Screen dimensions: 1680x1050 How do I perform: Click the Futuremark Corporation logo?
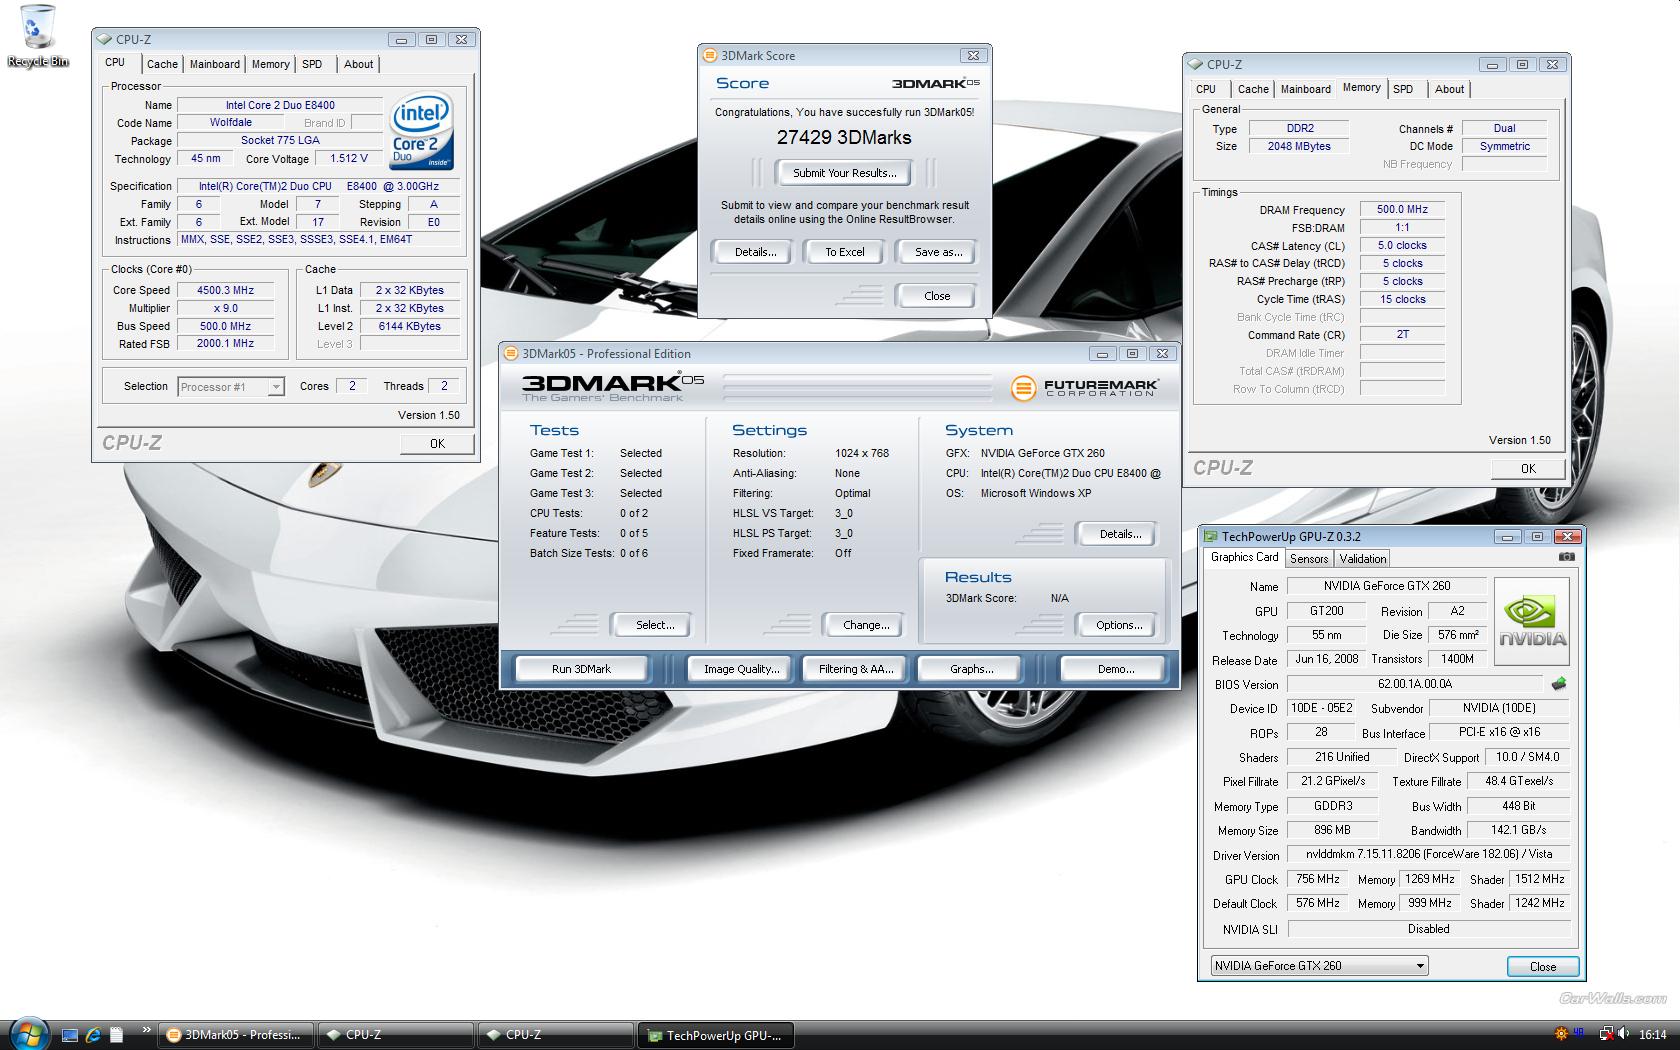[x=1085, y=387]
